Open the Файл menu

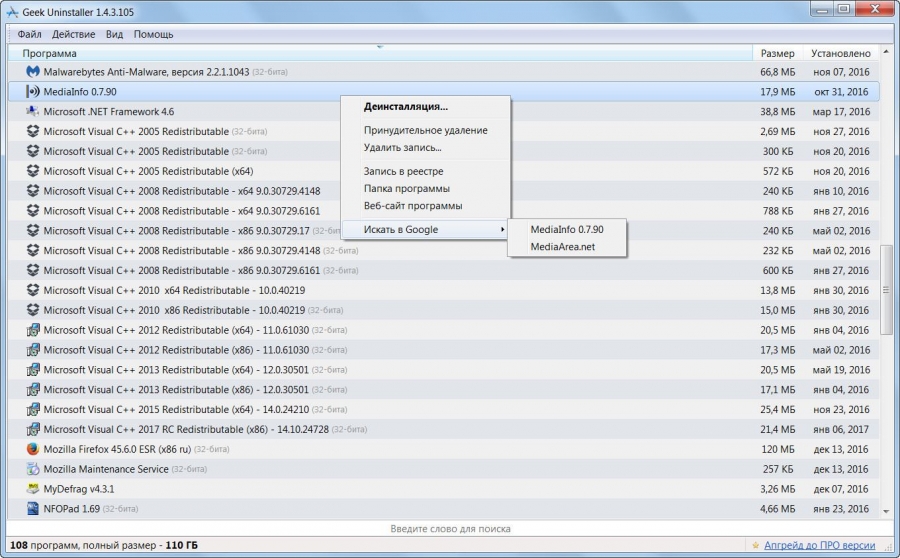click(29, 34)
